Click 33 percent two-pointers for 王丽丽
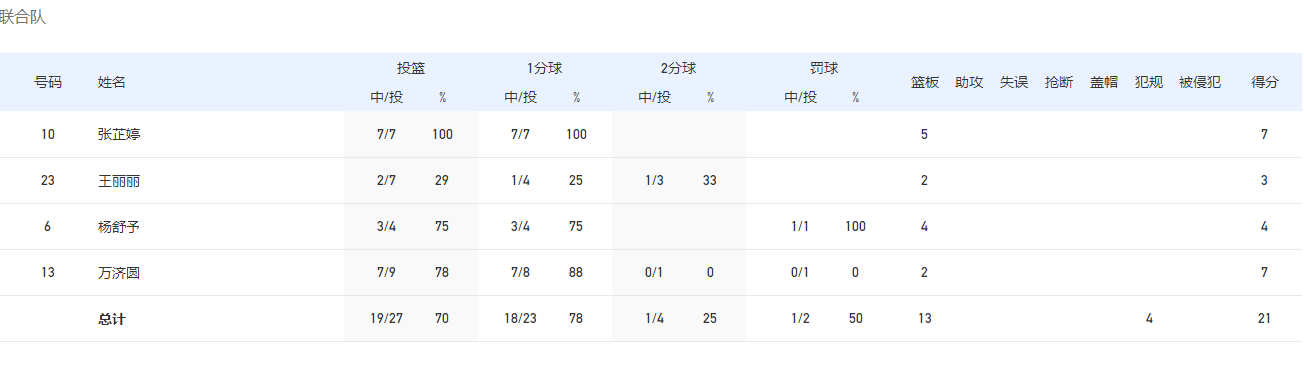The width and height of the screenshot is (1304, 367). pos(710,180)
